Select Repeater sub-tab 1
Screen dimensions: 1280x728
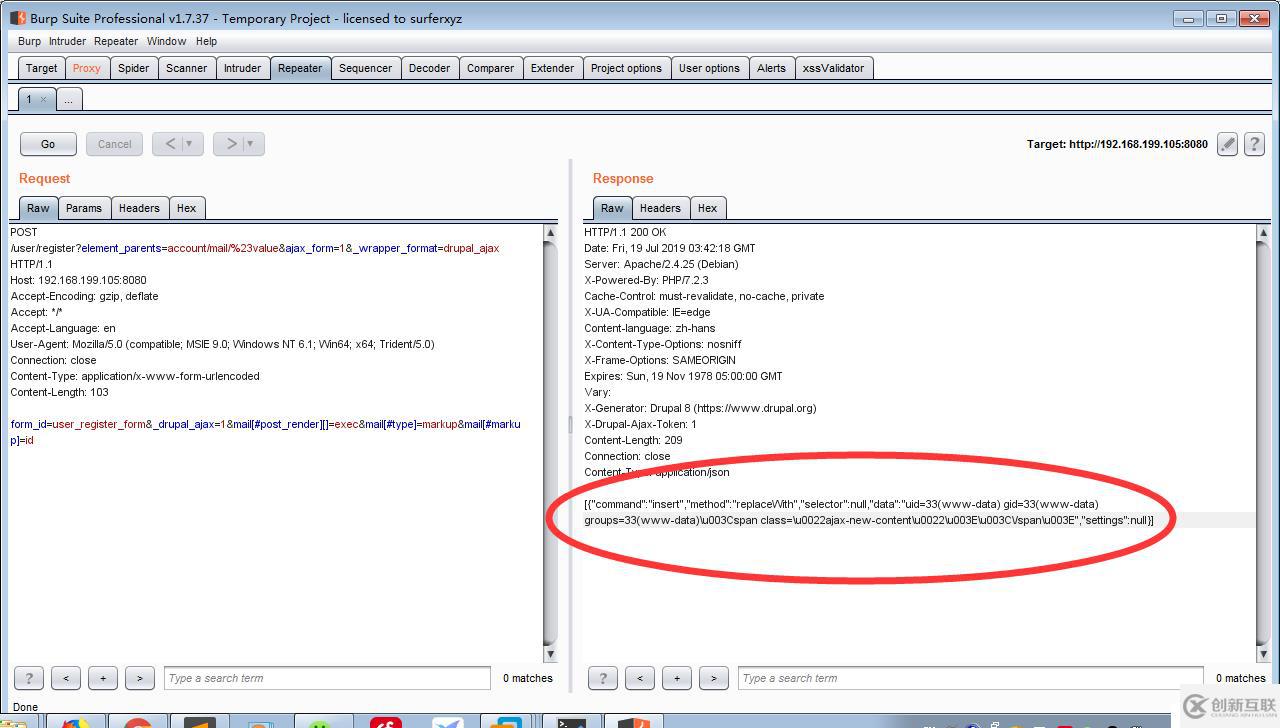pos(29,99)
